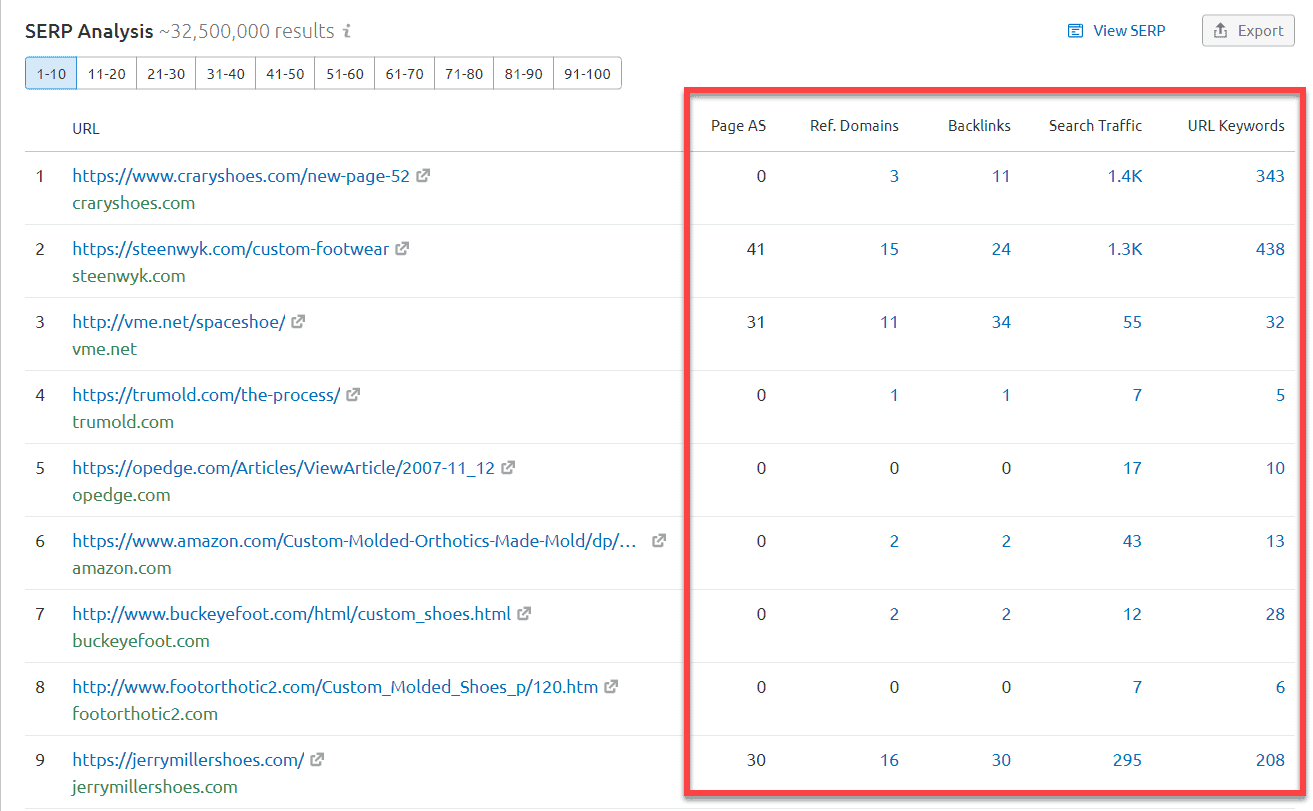The width and height of the screenshot is (1313, 811).
Task: Click the Page AS column header
Action: tap(738, 126)
